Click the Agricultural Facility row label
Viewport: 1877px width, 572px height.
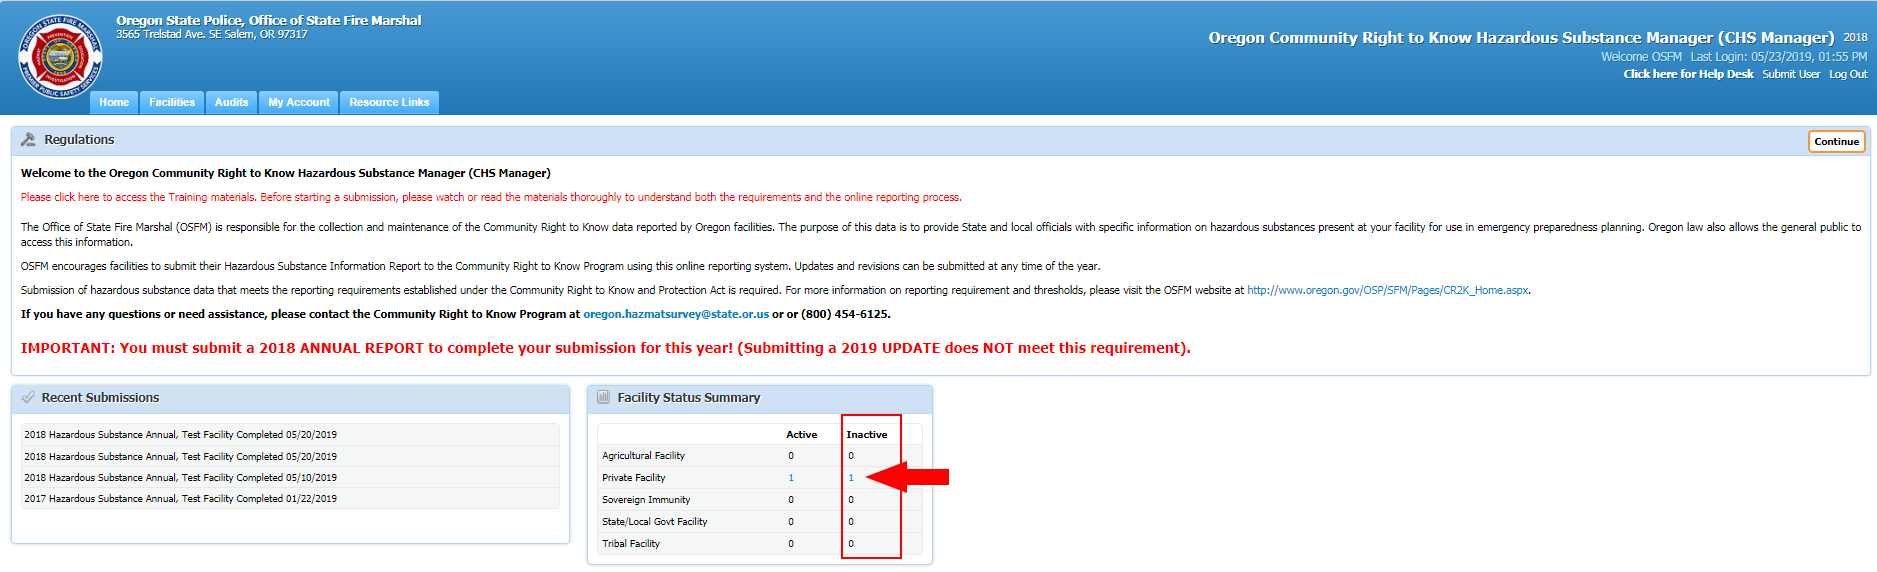tap(643, 456)
